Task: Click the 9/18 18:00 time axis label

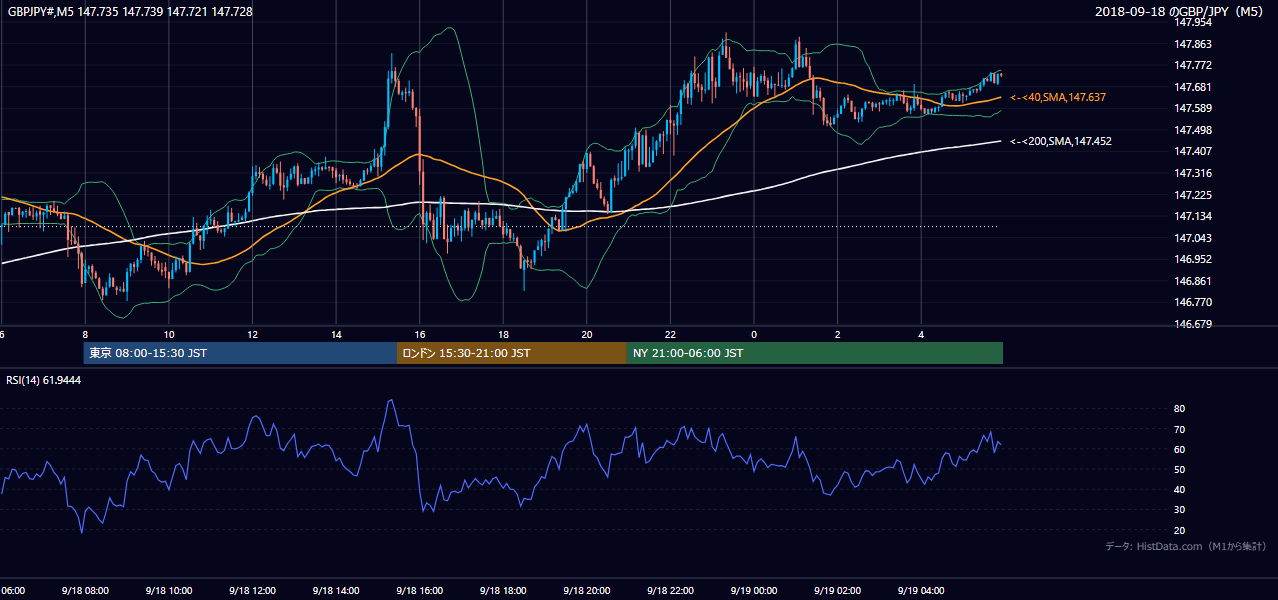Action: pyautogui.click(x=503, y=590)
